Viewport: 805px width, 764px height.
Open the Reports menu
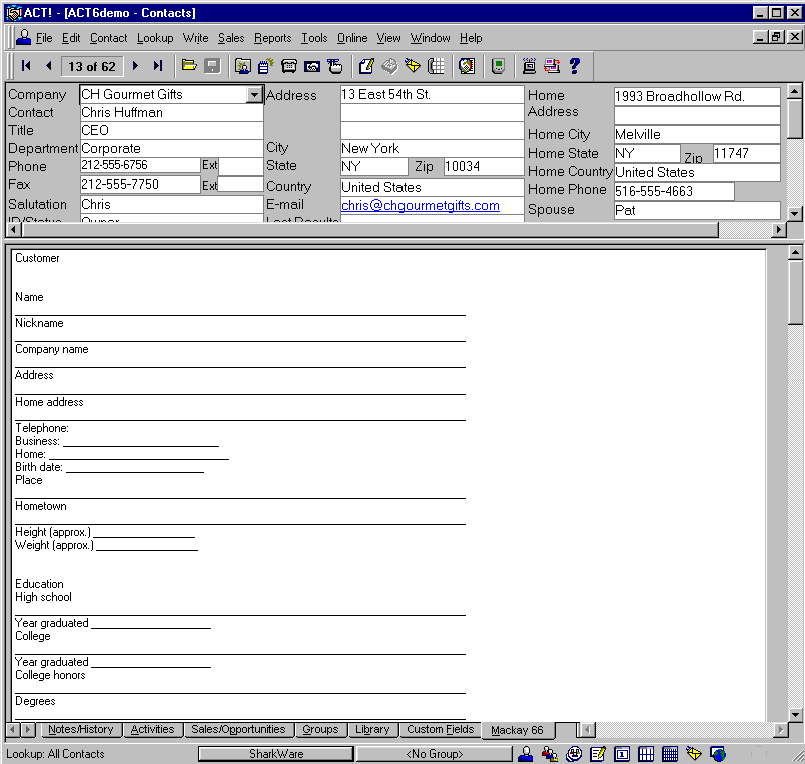[x=273, y=38]
